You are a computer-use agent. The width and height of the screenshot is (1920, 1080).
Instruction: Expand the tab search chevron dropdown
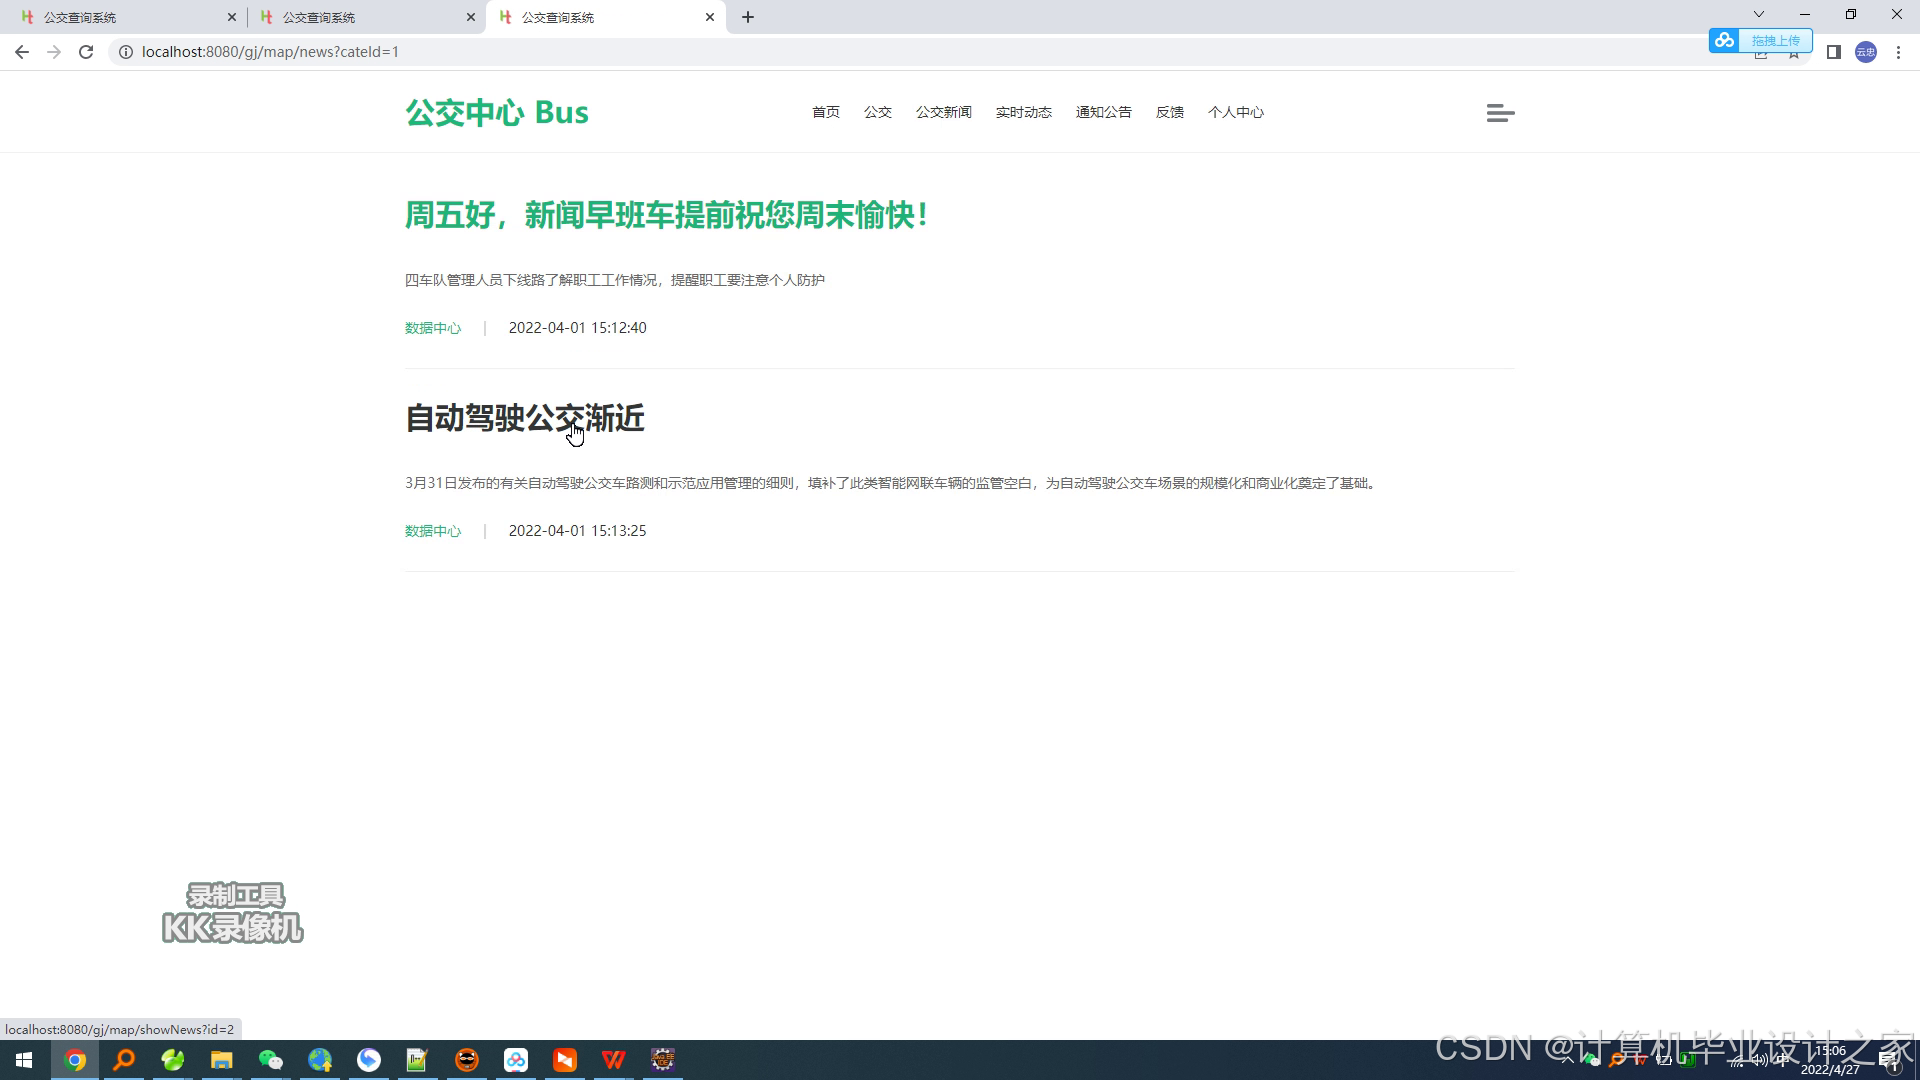coord(1759,14)
